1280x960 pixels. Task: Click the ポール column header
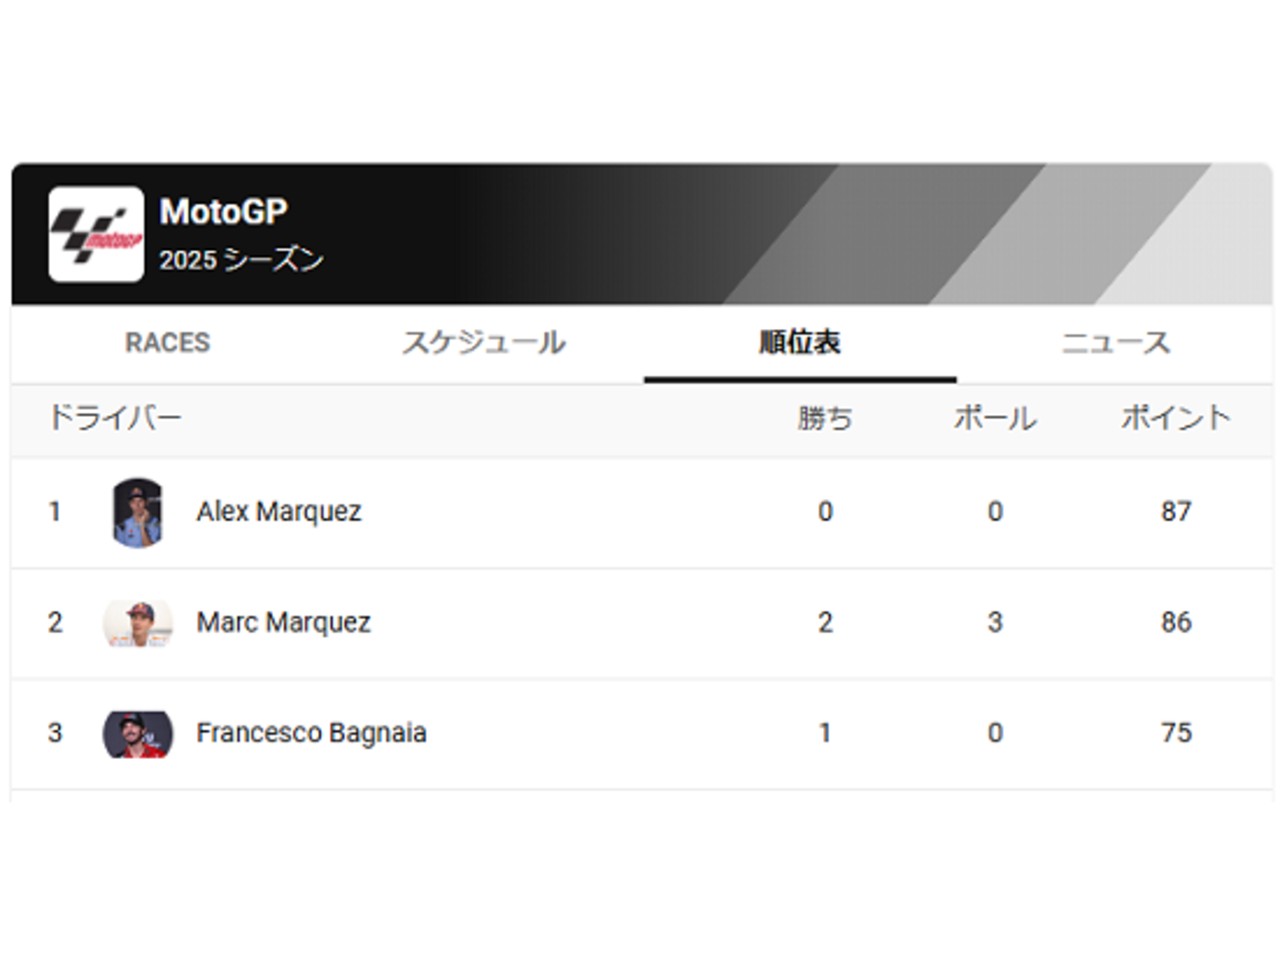pos(994,418)
